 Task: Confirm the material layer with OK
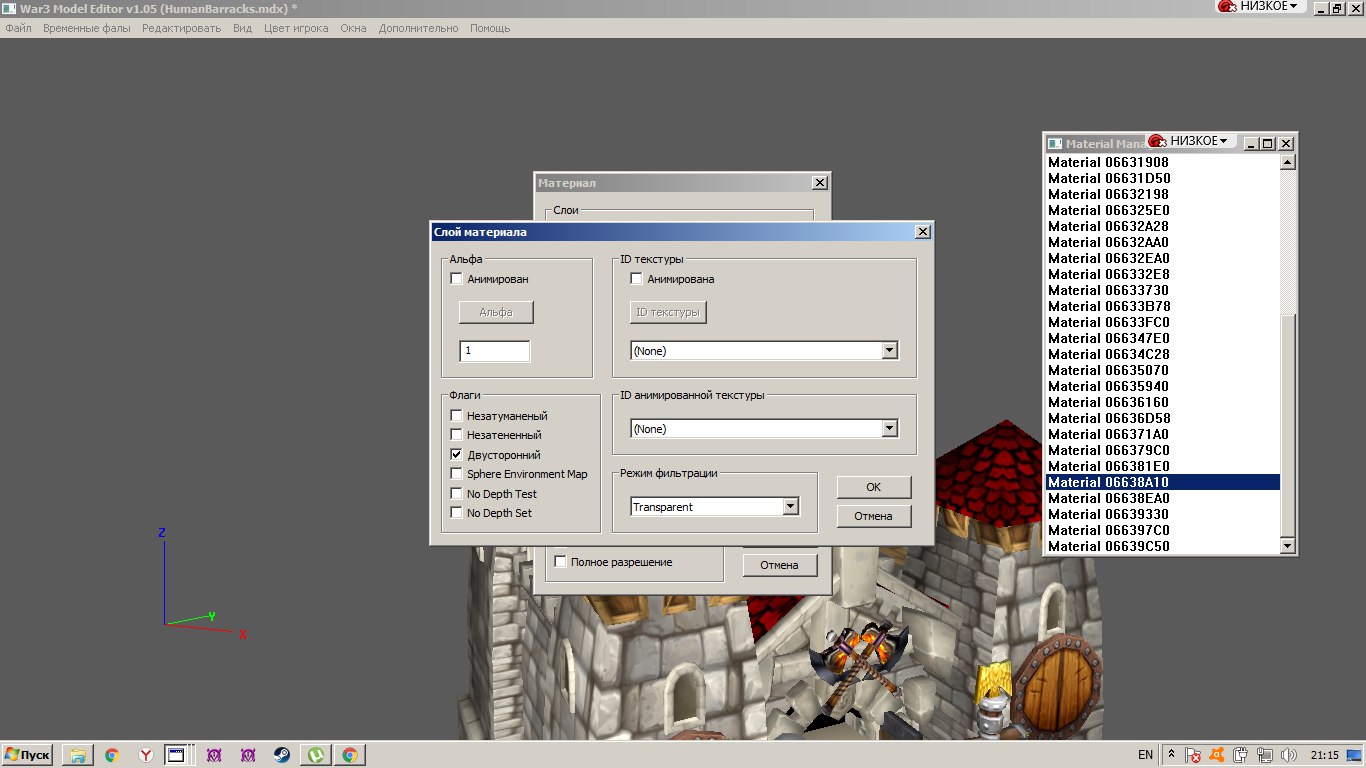click(874, 487)
